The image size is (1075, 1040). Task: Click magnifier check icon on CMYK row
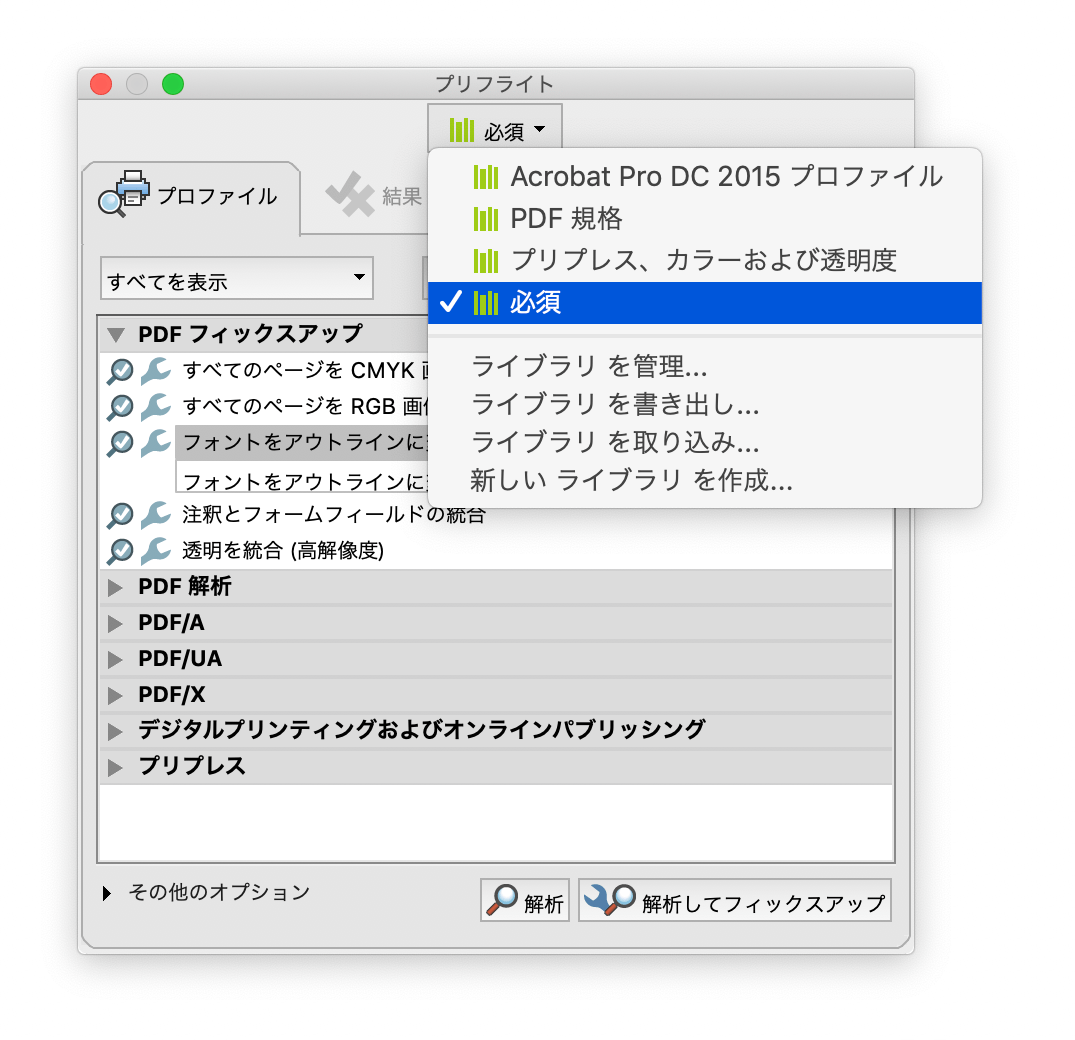[120, 371]
